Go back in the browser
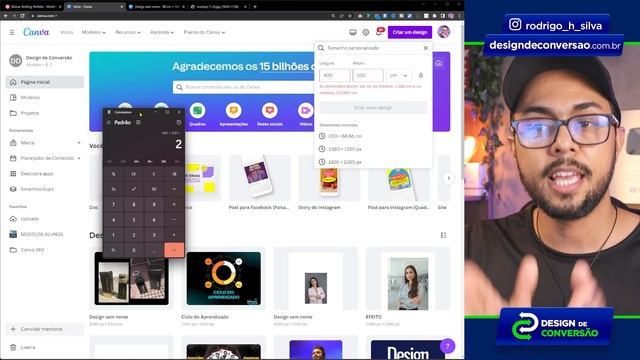 coord(6,16)
